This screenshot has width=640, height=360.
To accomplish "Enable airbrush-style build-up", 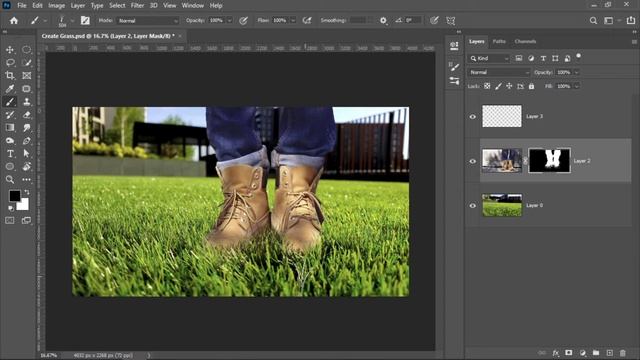I will tap(307, 20).
